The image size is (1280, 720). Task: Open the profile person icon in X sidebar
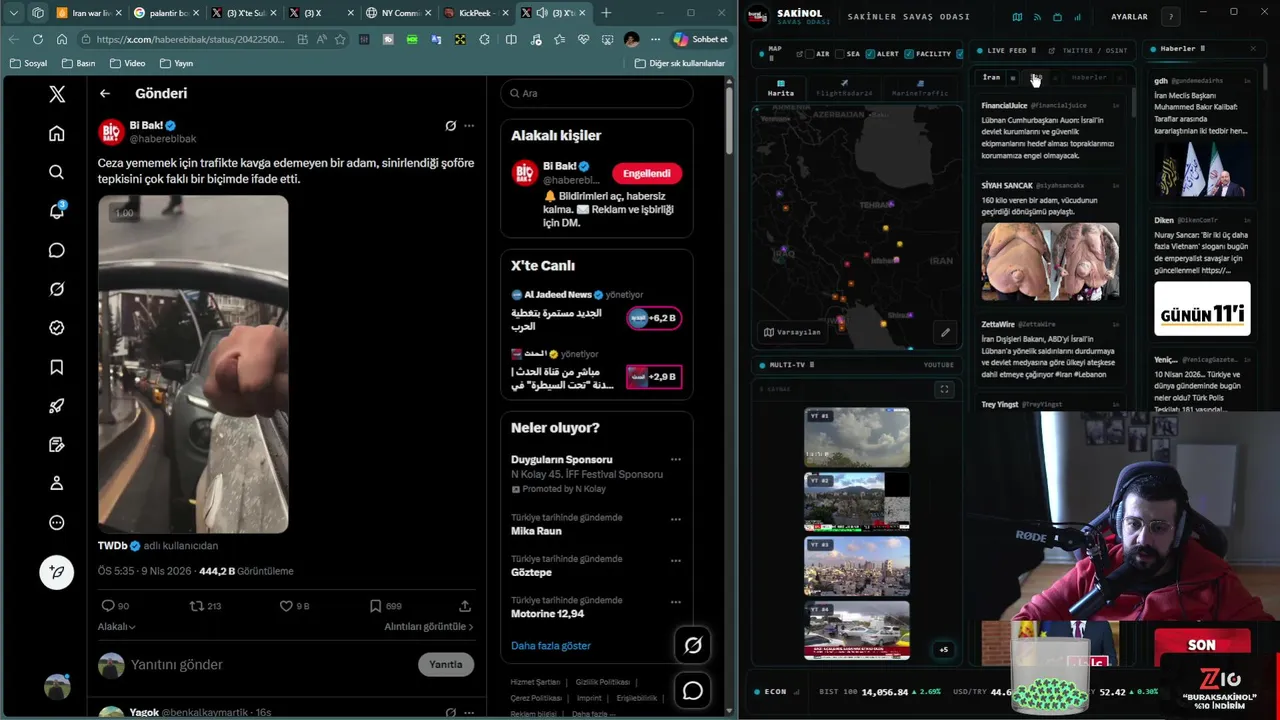(57, 483)
